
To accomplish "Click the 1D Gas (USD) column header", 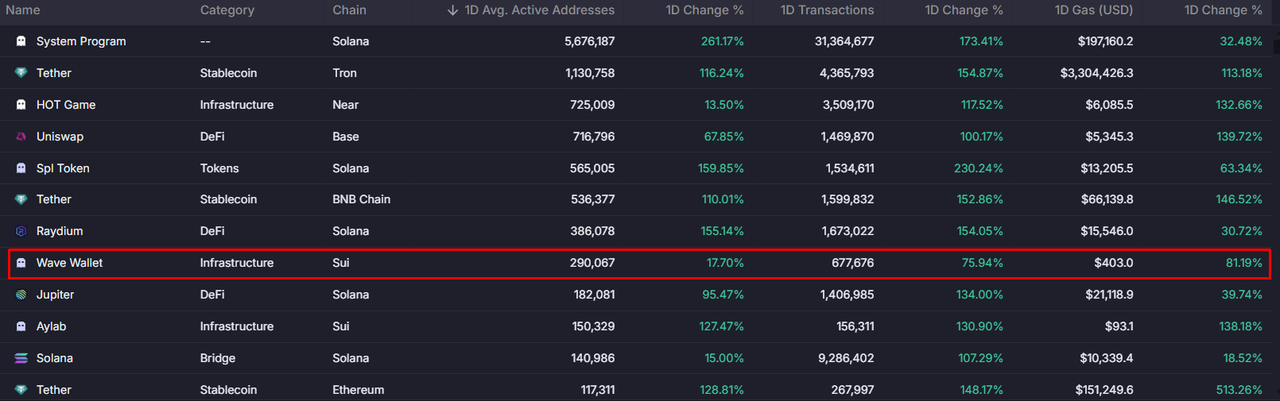I will click(1093, 10).
